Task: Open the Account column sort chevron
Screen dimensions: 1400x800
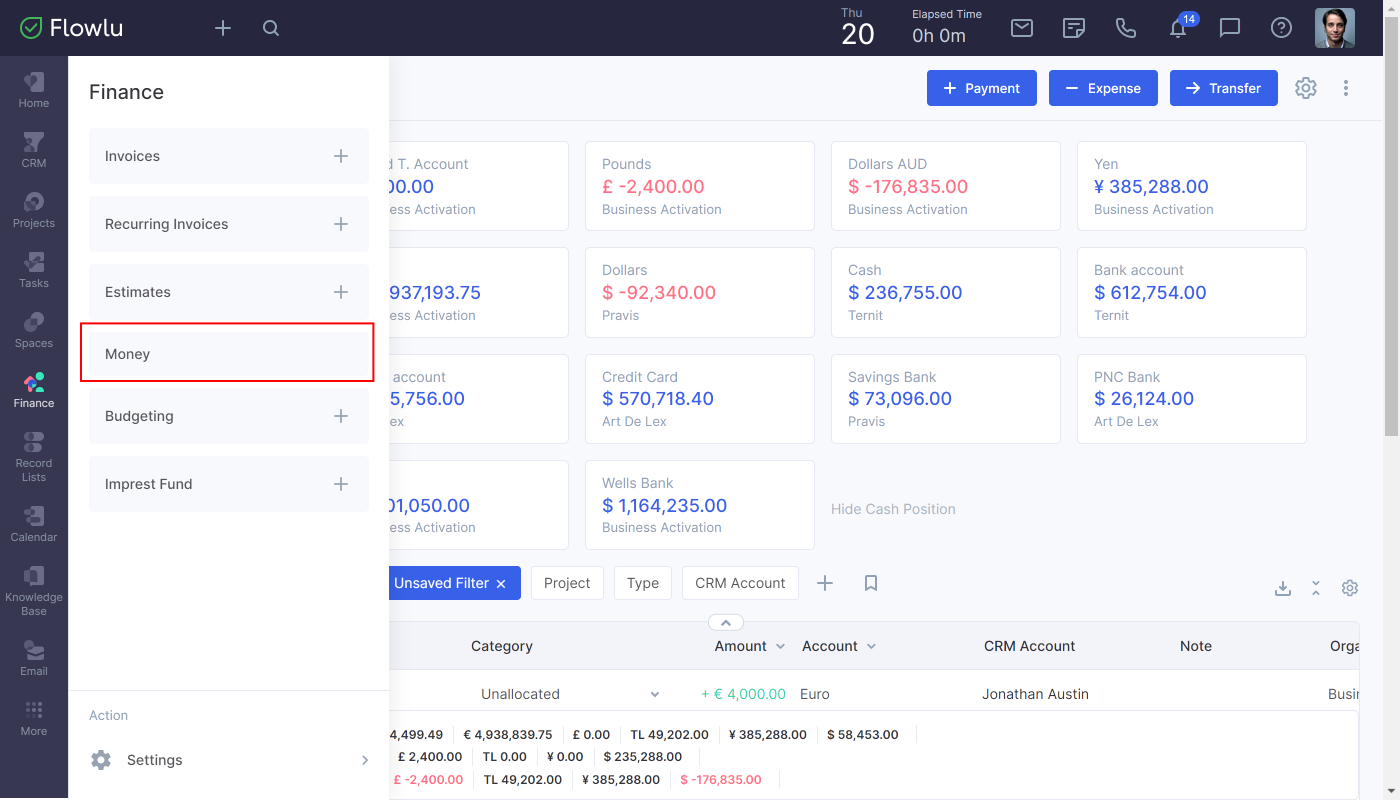Action: click(x=871, y=647)
